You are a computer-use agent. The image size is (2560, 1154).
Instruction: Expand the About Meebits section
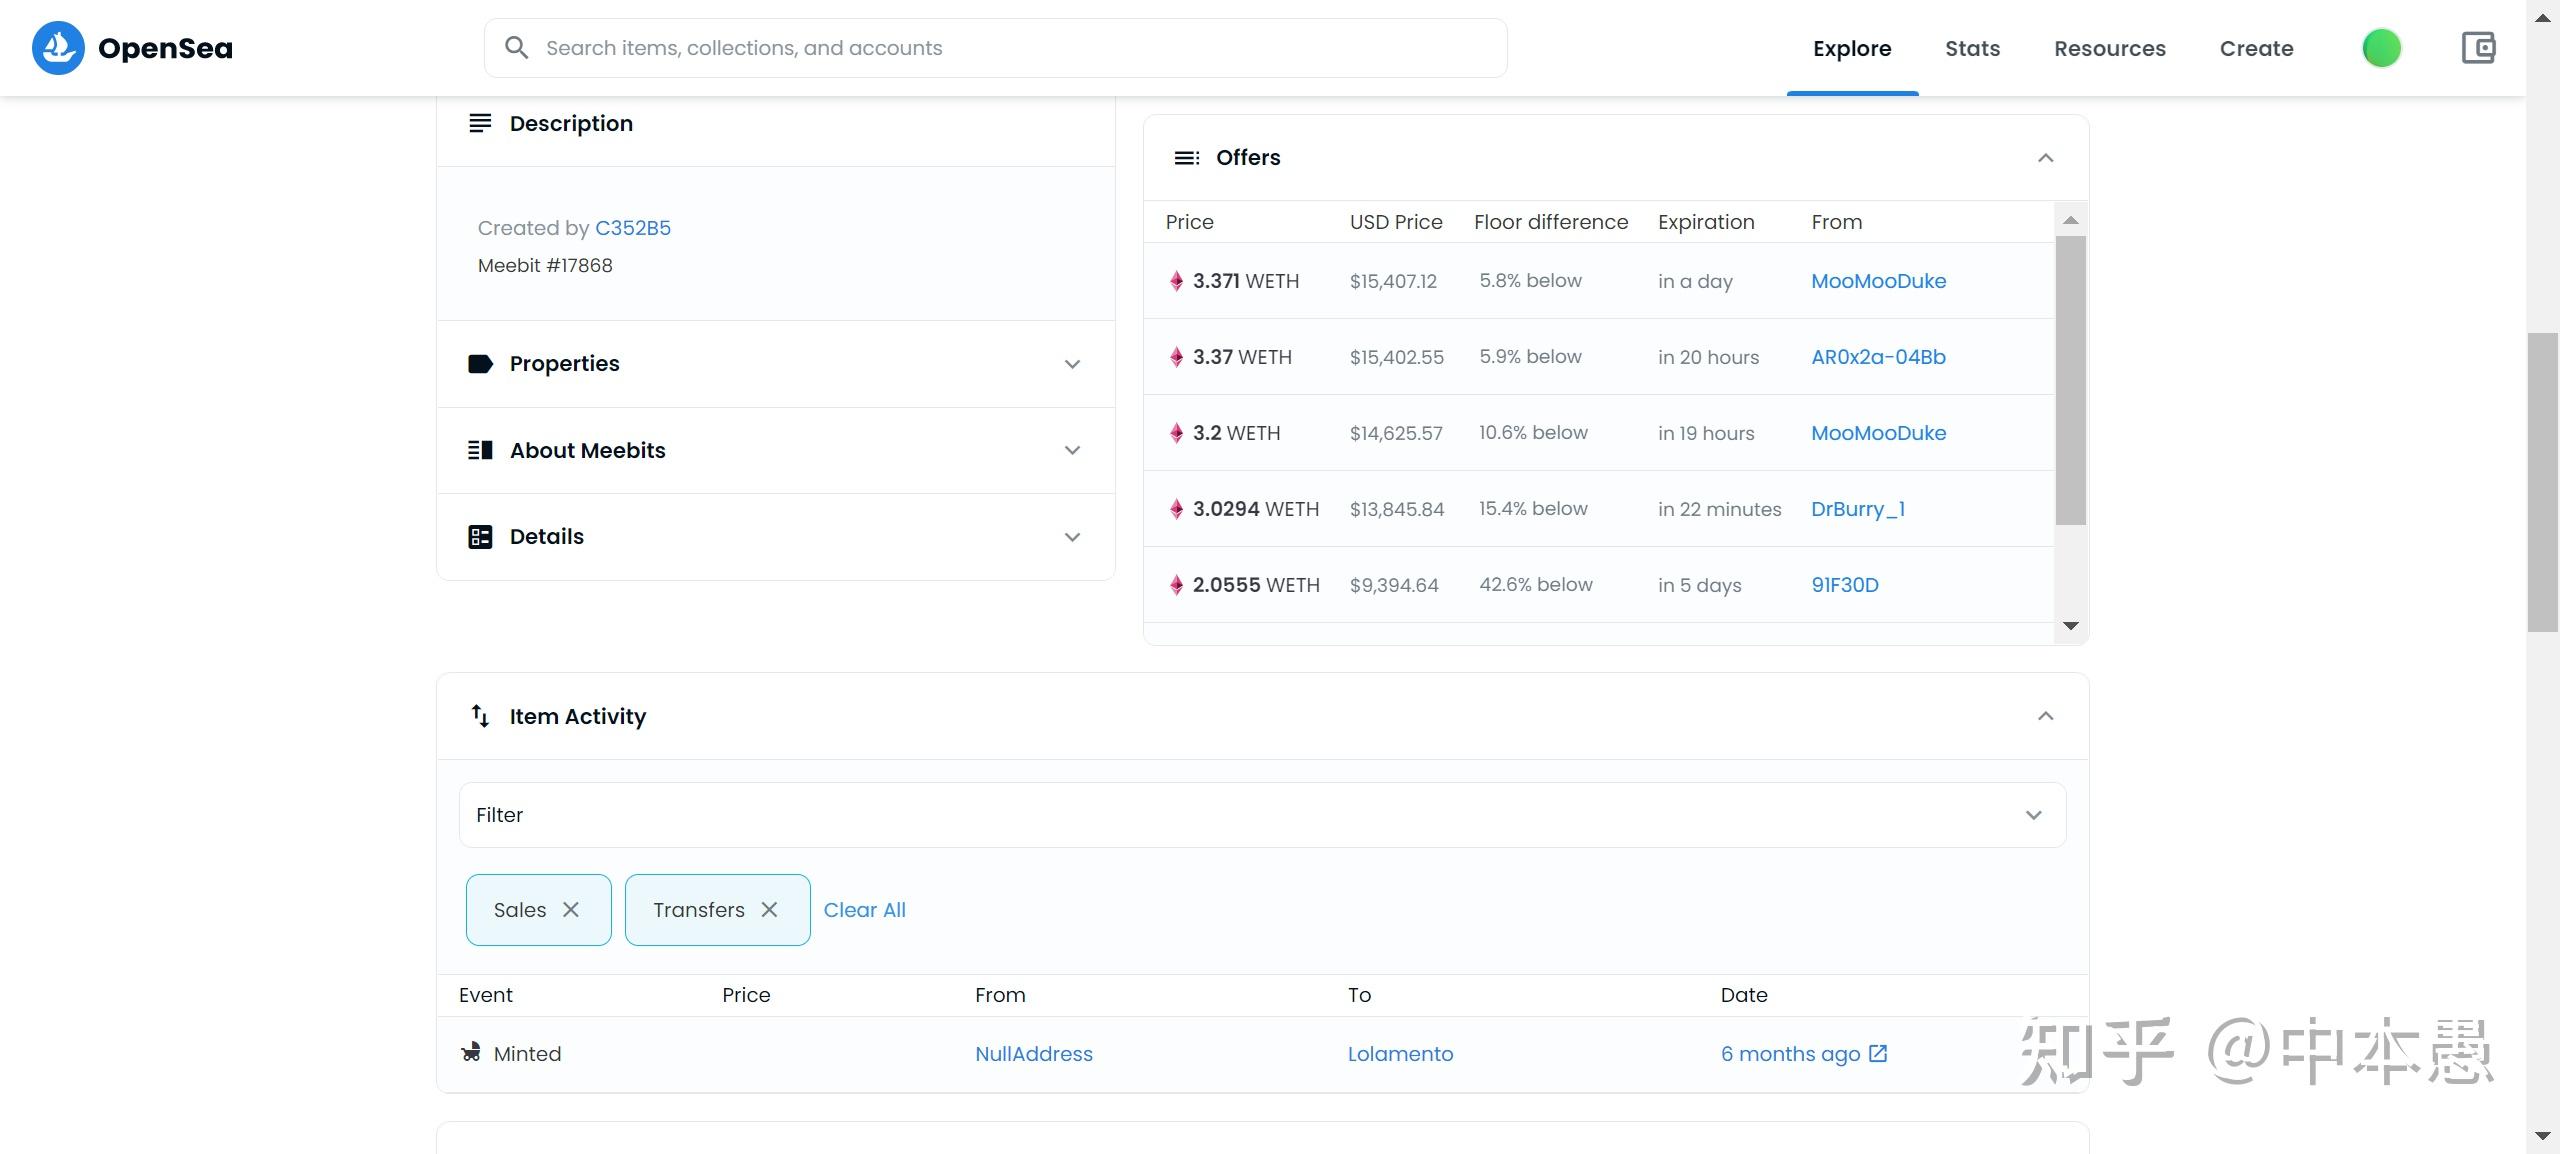tap(1072, 451)
